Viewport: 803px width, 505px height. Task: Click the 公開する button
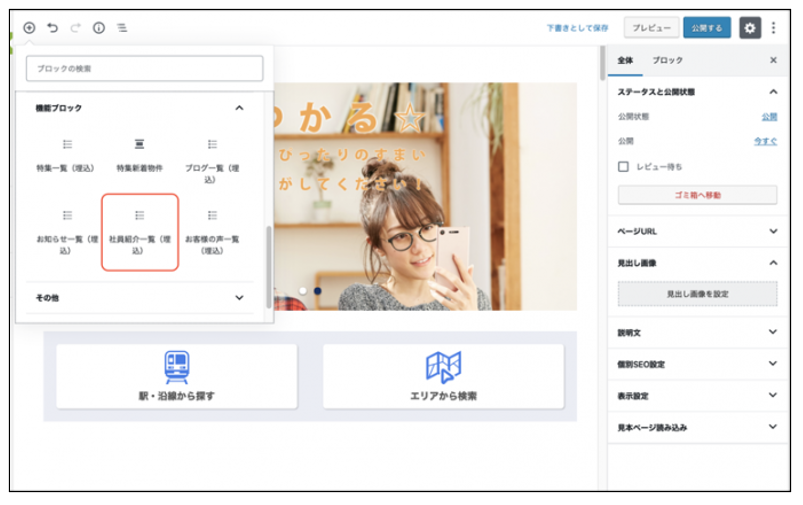tap(707, 28)
